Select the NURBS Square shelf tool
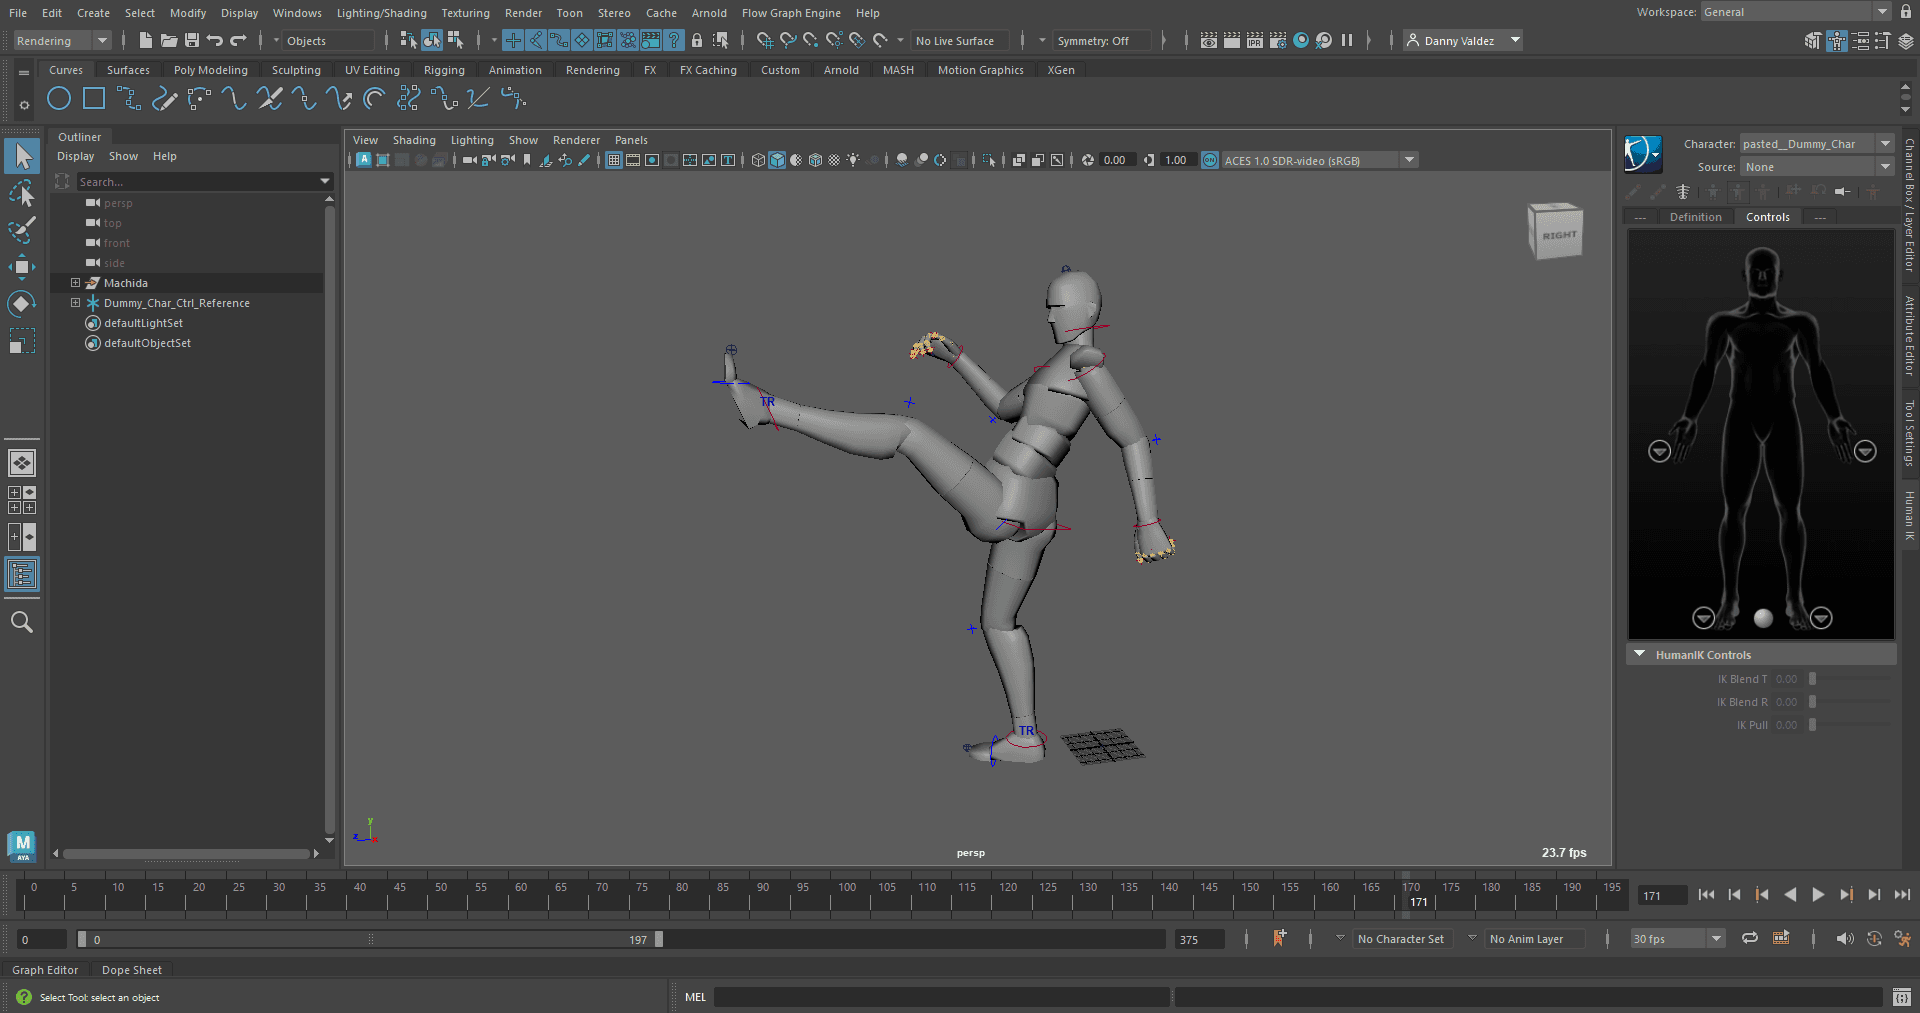 pyautogui.click(x=94, y=98)
